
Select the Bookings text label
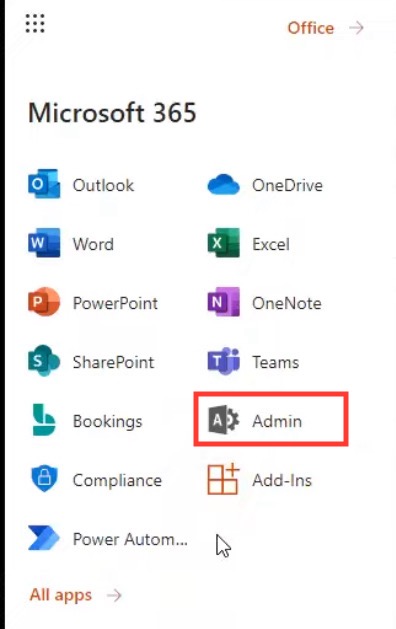[x=108, y=421]
